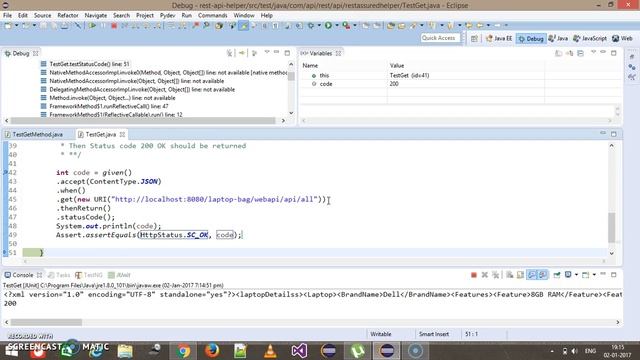Select FrameworkMethod$1.runReflectiveCall() line 47 frame
The height and width of the screenshot is (360, 640).
click(x=109, y=106)
